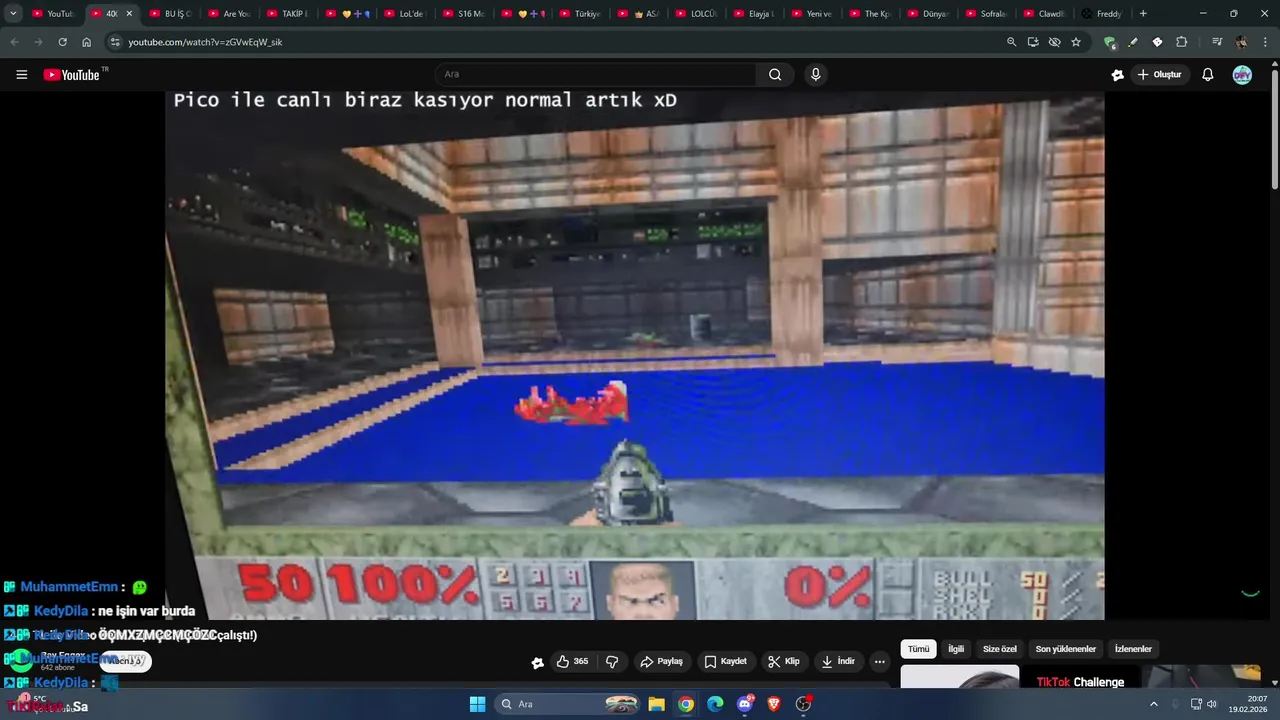Open the Windows Start menu
The height and width of the screenshot is (720, 1280).
[477, 704]
